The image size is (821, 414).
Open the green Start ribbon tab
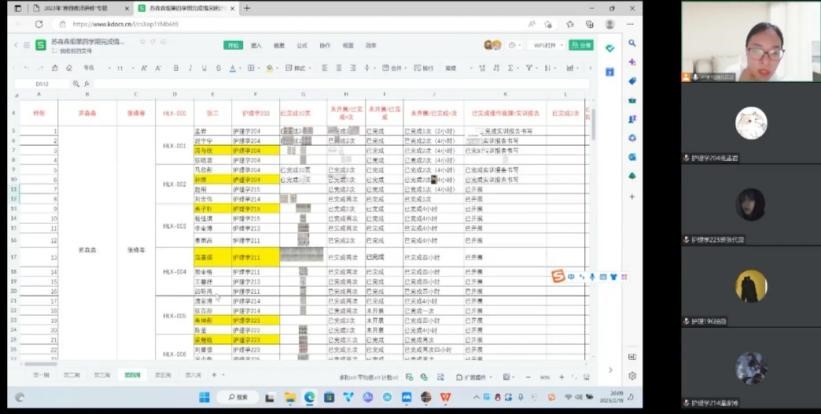(233, 45)
